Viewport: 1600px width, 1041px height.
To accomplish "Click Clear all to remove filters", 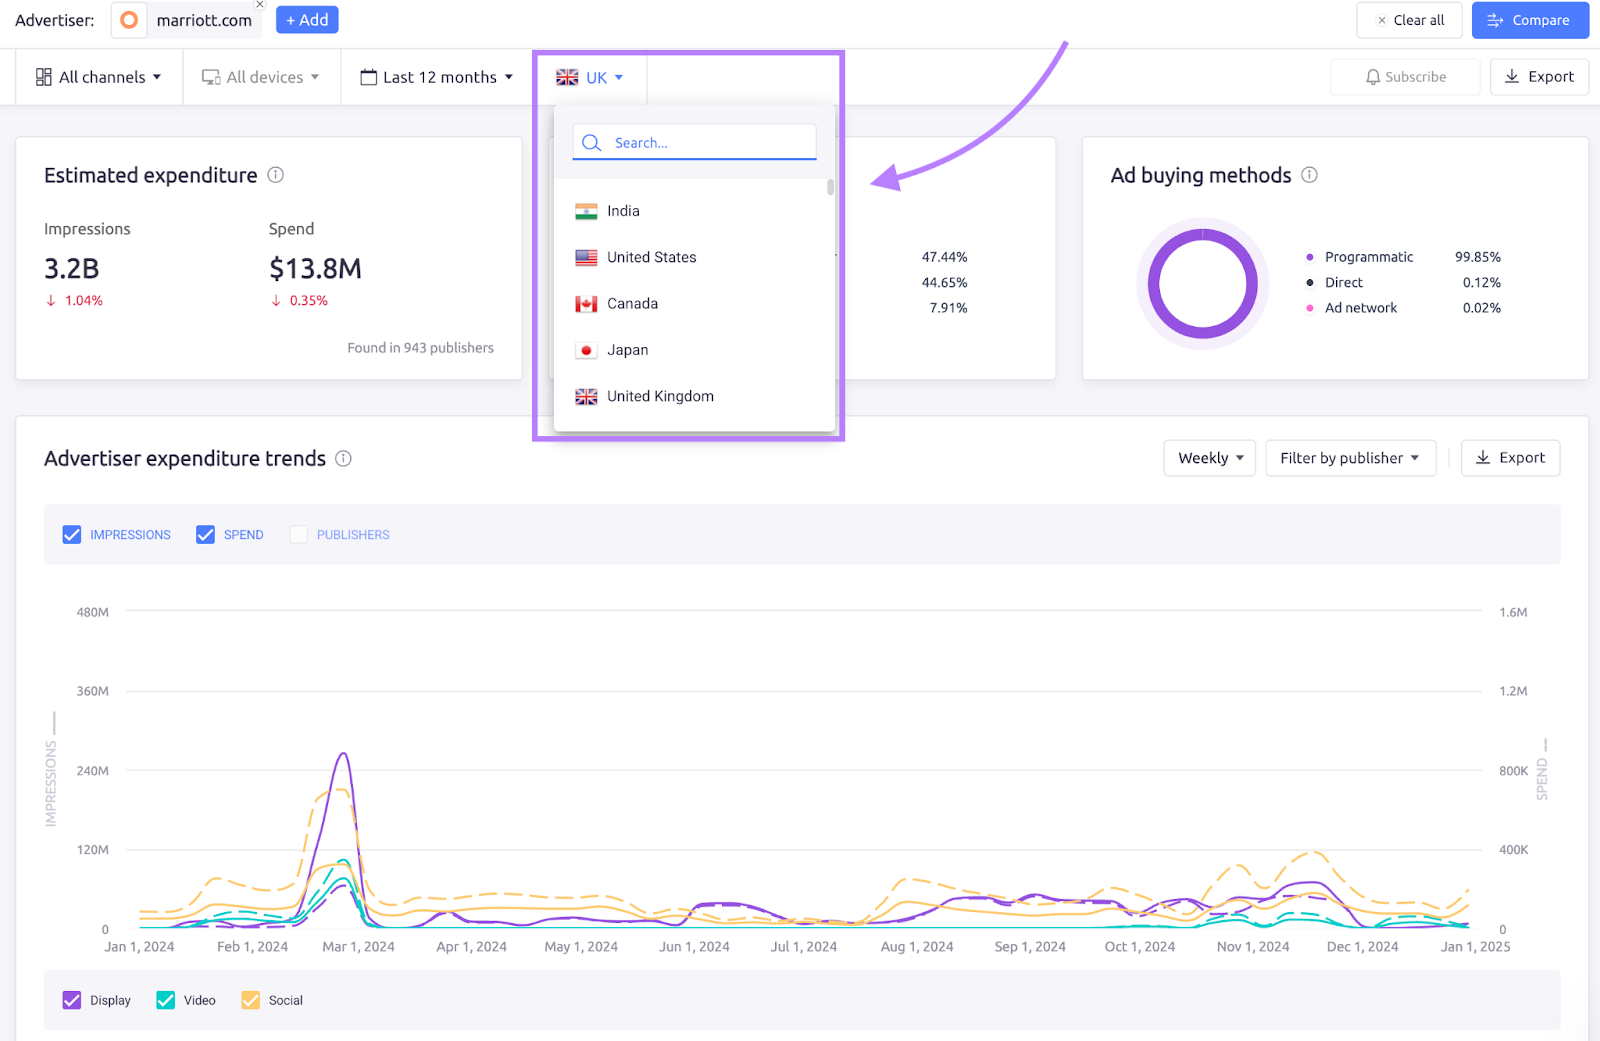I will coord(1409,20).
